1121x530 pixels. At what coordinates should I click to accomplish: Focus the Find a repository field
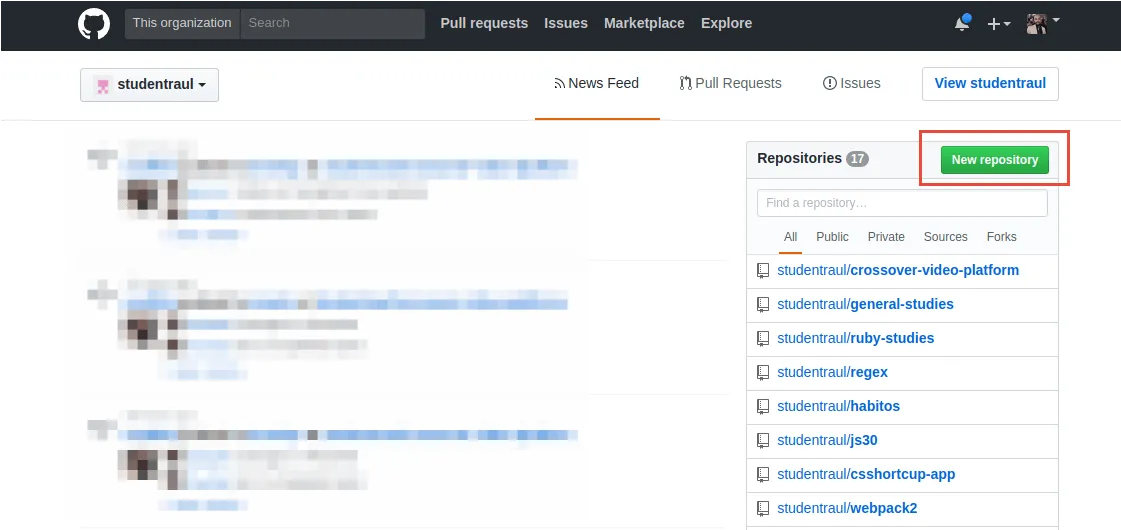[x=902, y=203]
